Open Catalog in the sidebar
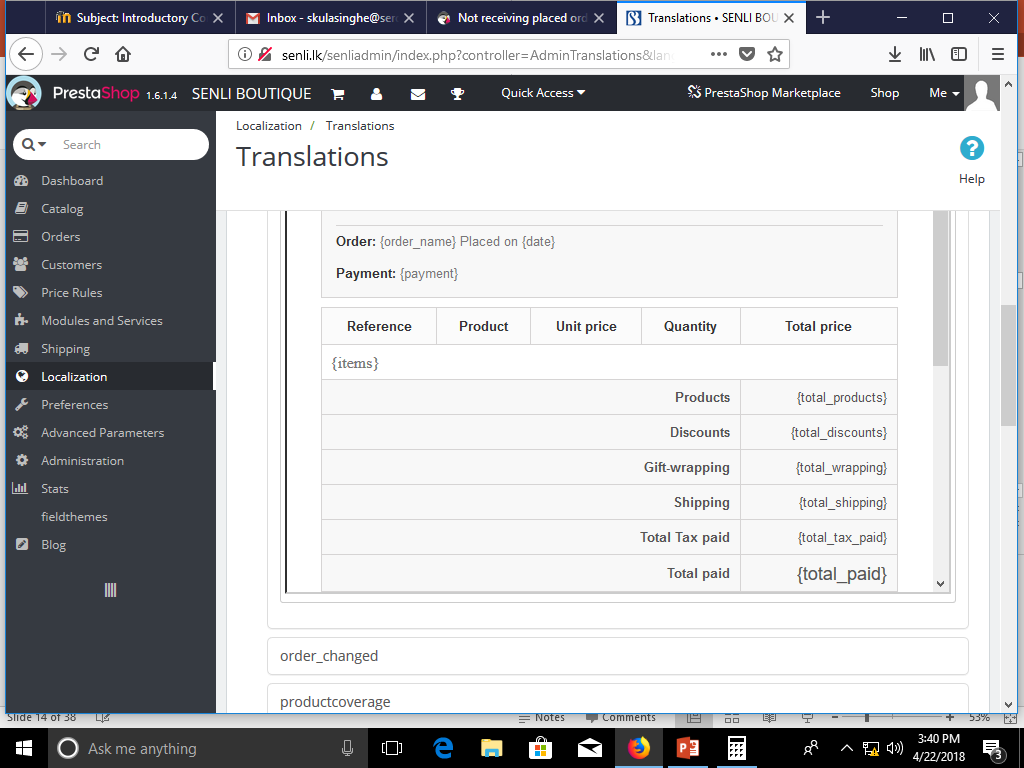Viewport: 1024px width, 768px height. pyautogui.click(x=62, y=209)
